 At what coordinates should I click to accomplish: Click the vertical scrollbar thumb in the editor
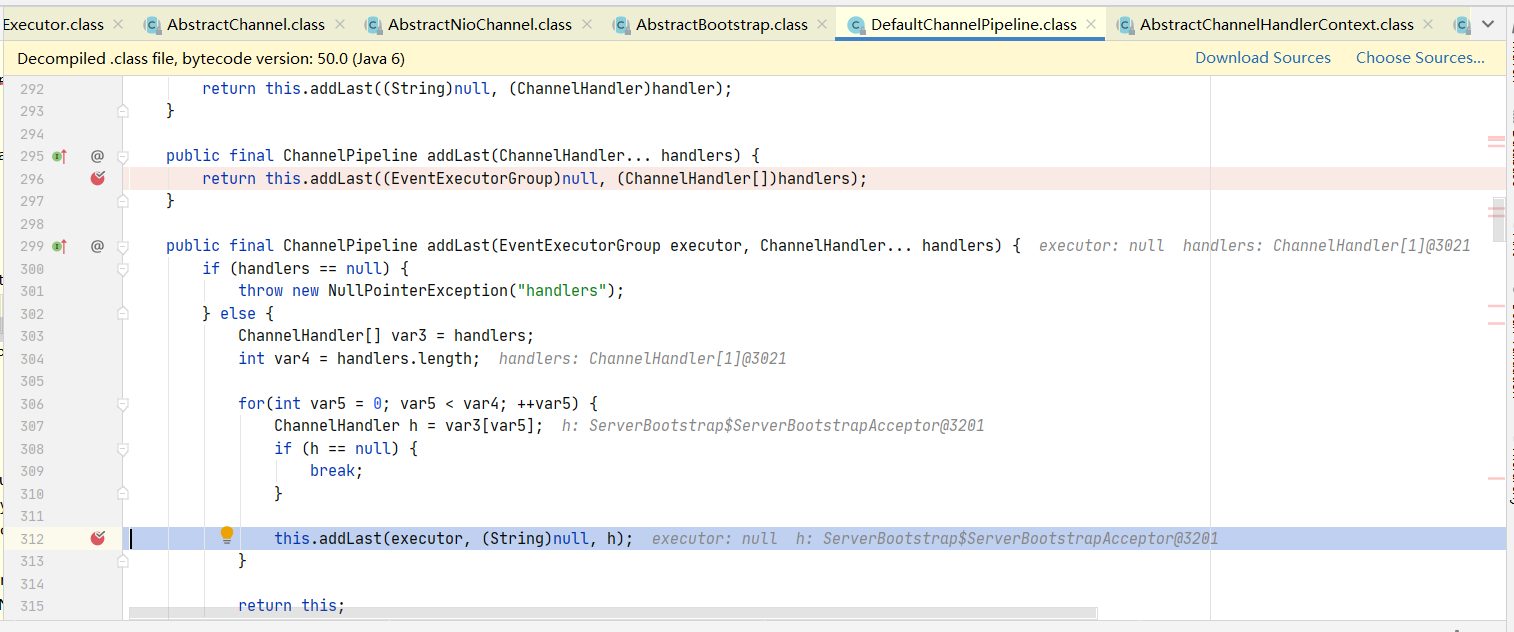pos(1498,220)
